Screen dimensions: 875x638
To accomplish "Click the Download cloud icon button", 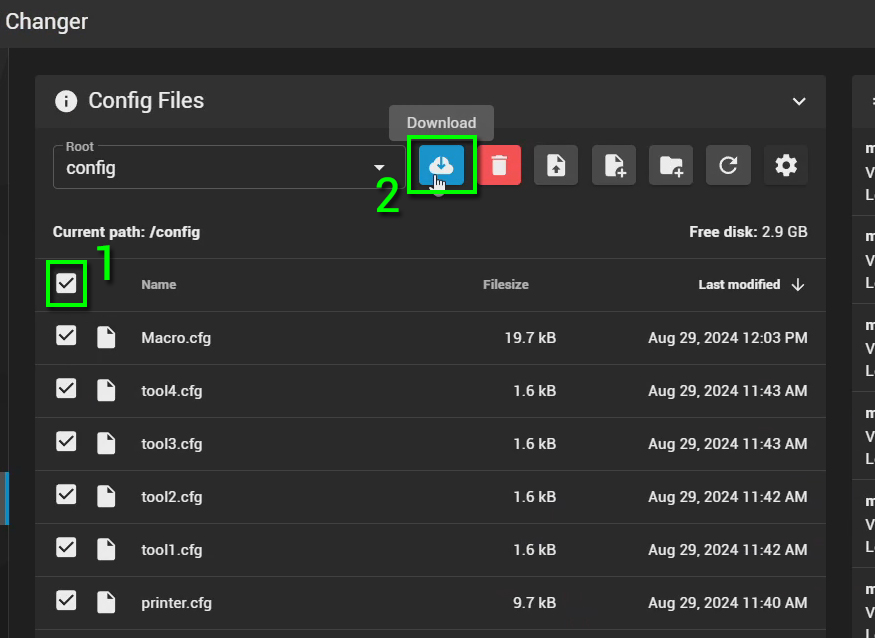I will pos(441,166).
